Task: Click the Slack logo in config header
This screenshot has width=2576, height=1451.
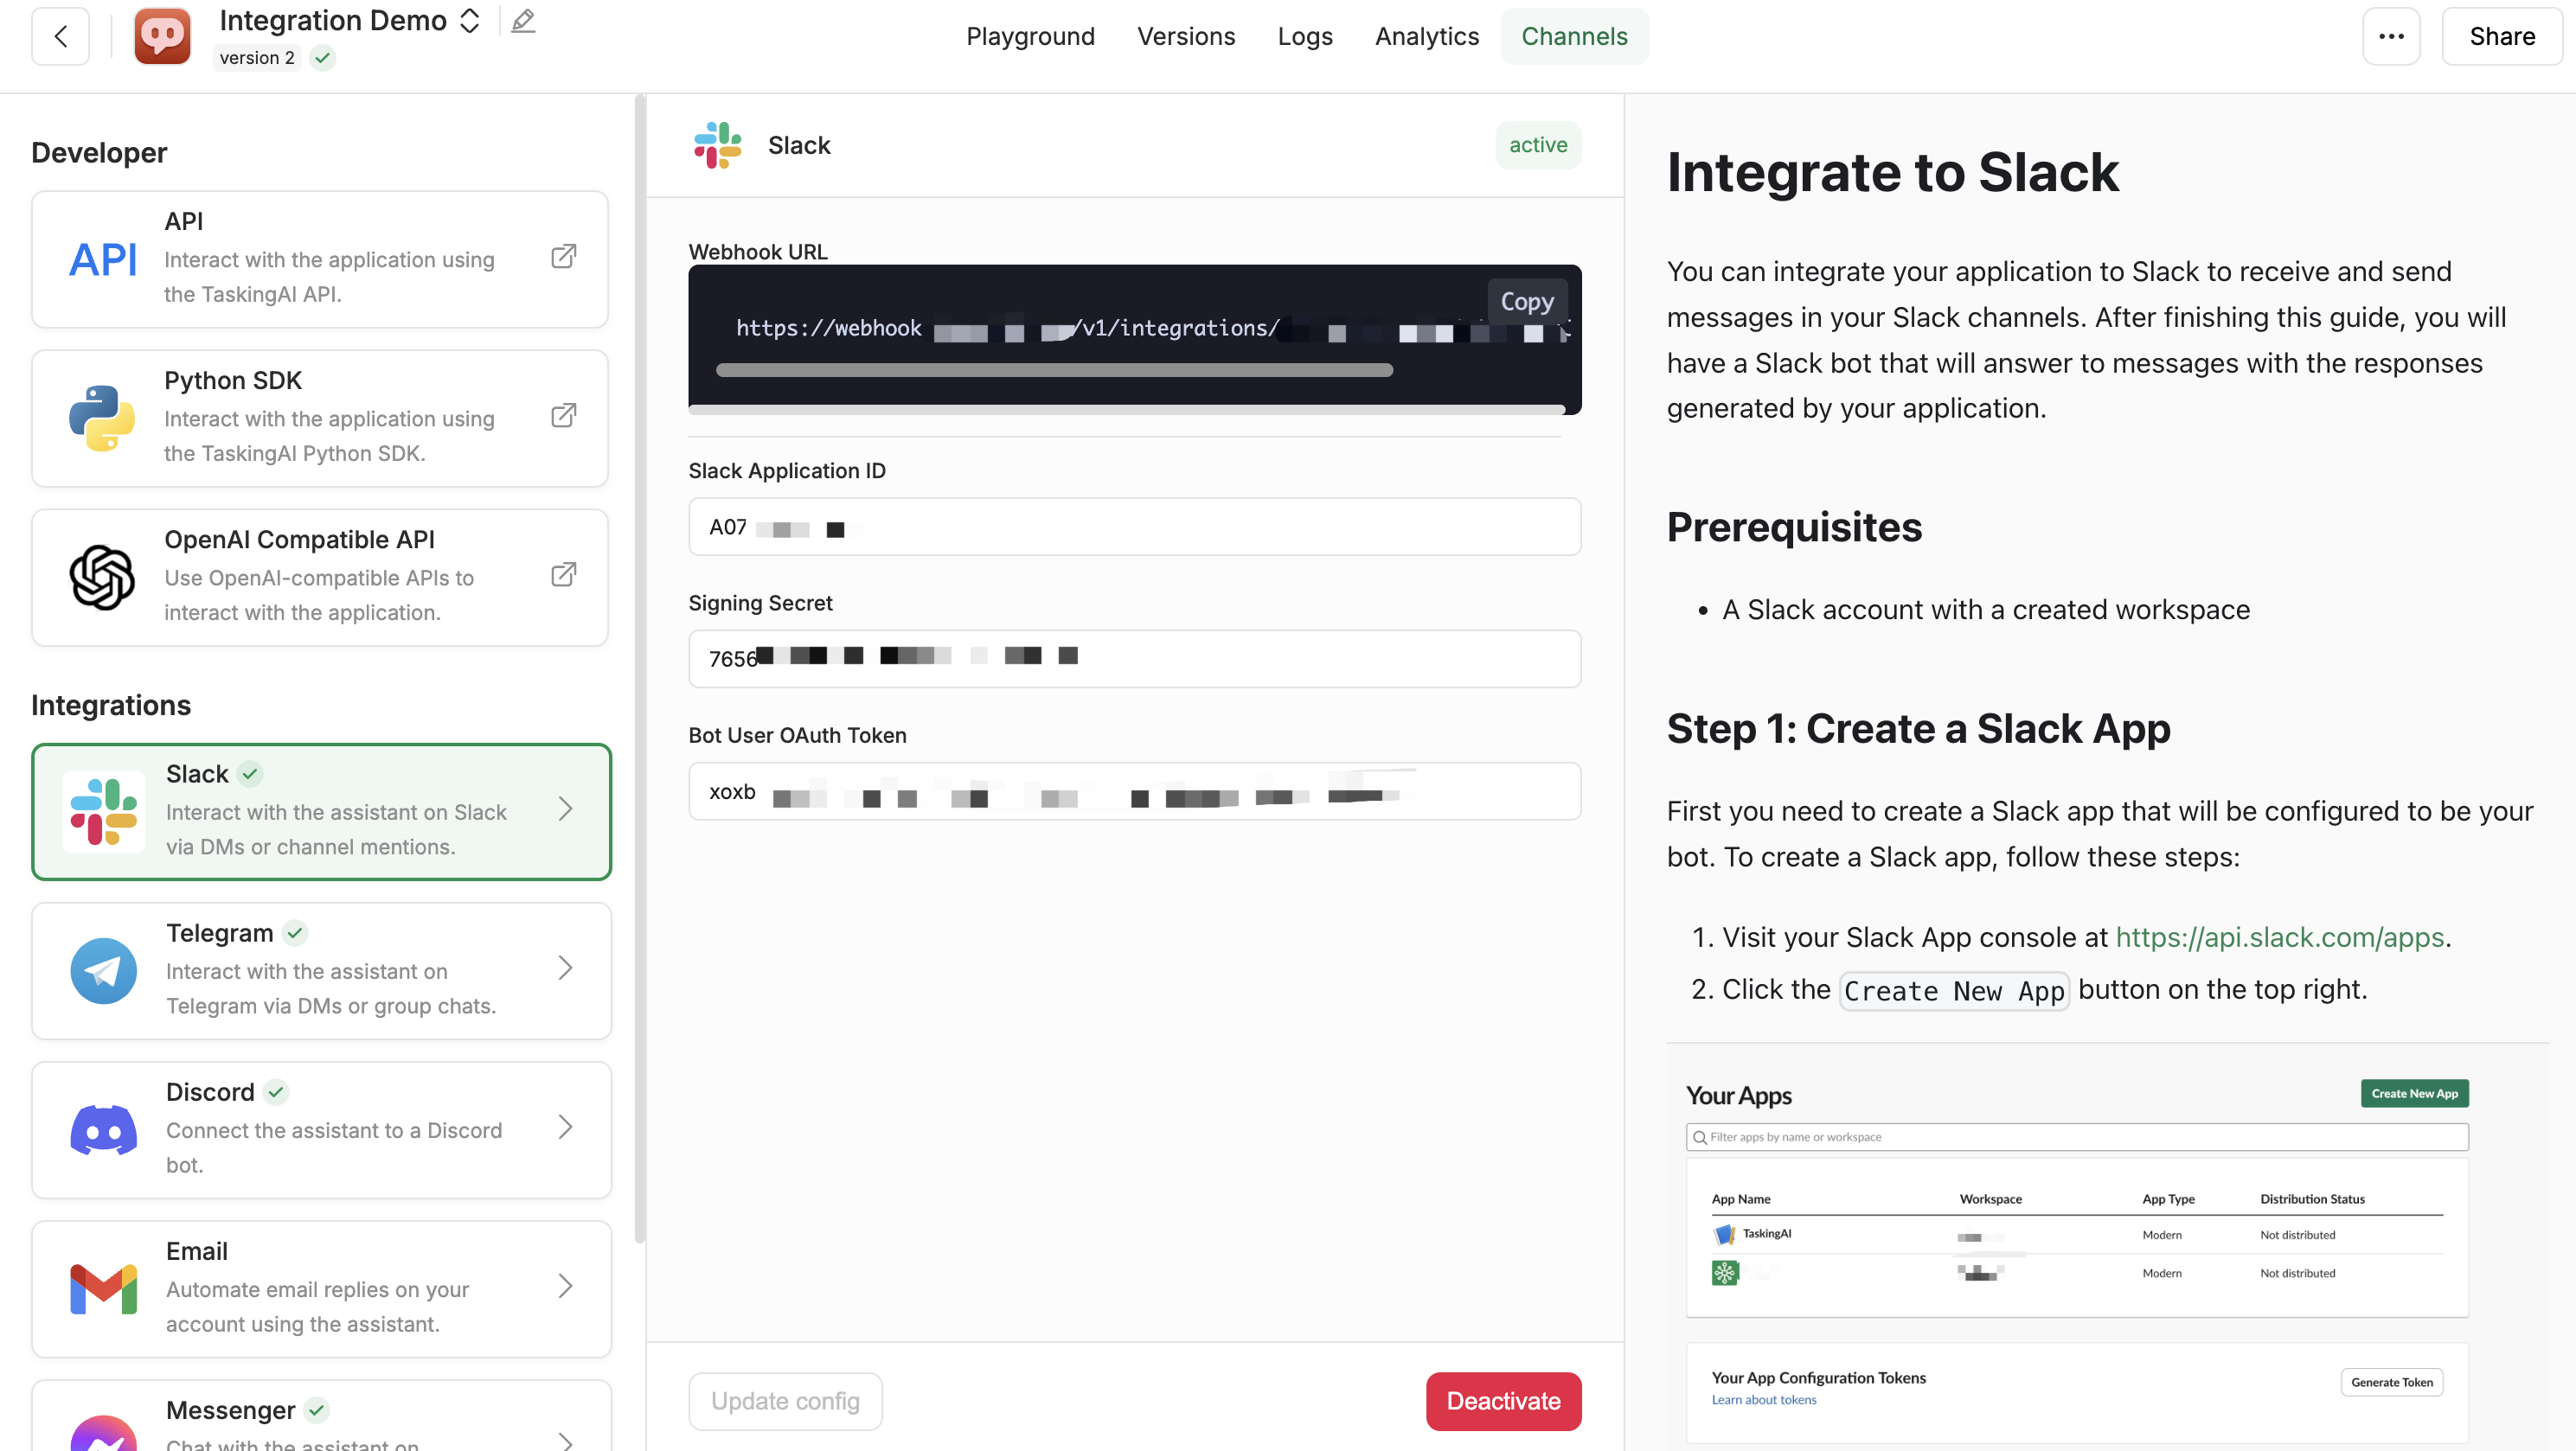Action: click(718, 145)
